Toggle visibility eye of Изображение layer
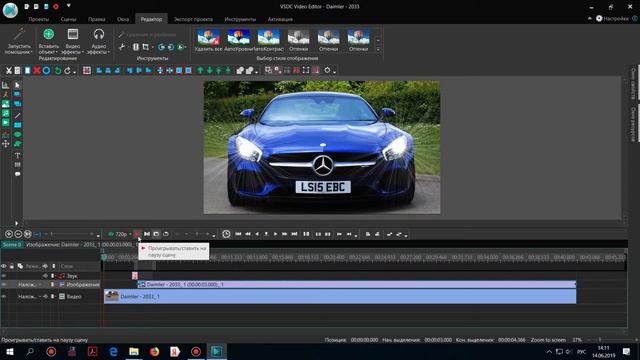The image size is (640, 360). coord(4,284)
